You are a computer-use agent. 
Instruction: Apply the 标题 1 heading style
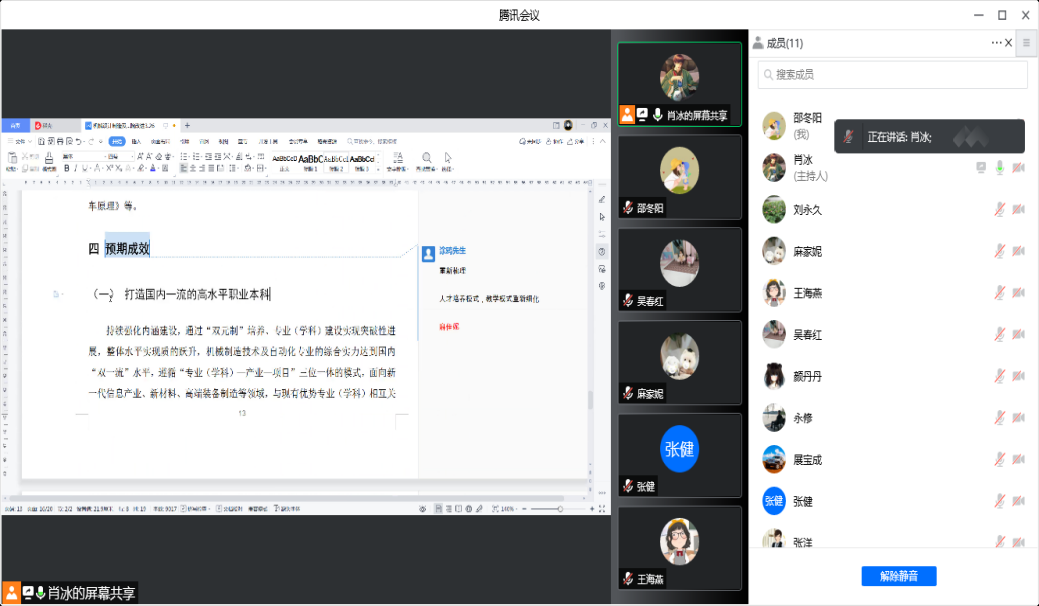(x=310, y=161)
